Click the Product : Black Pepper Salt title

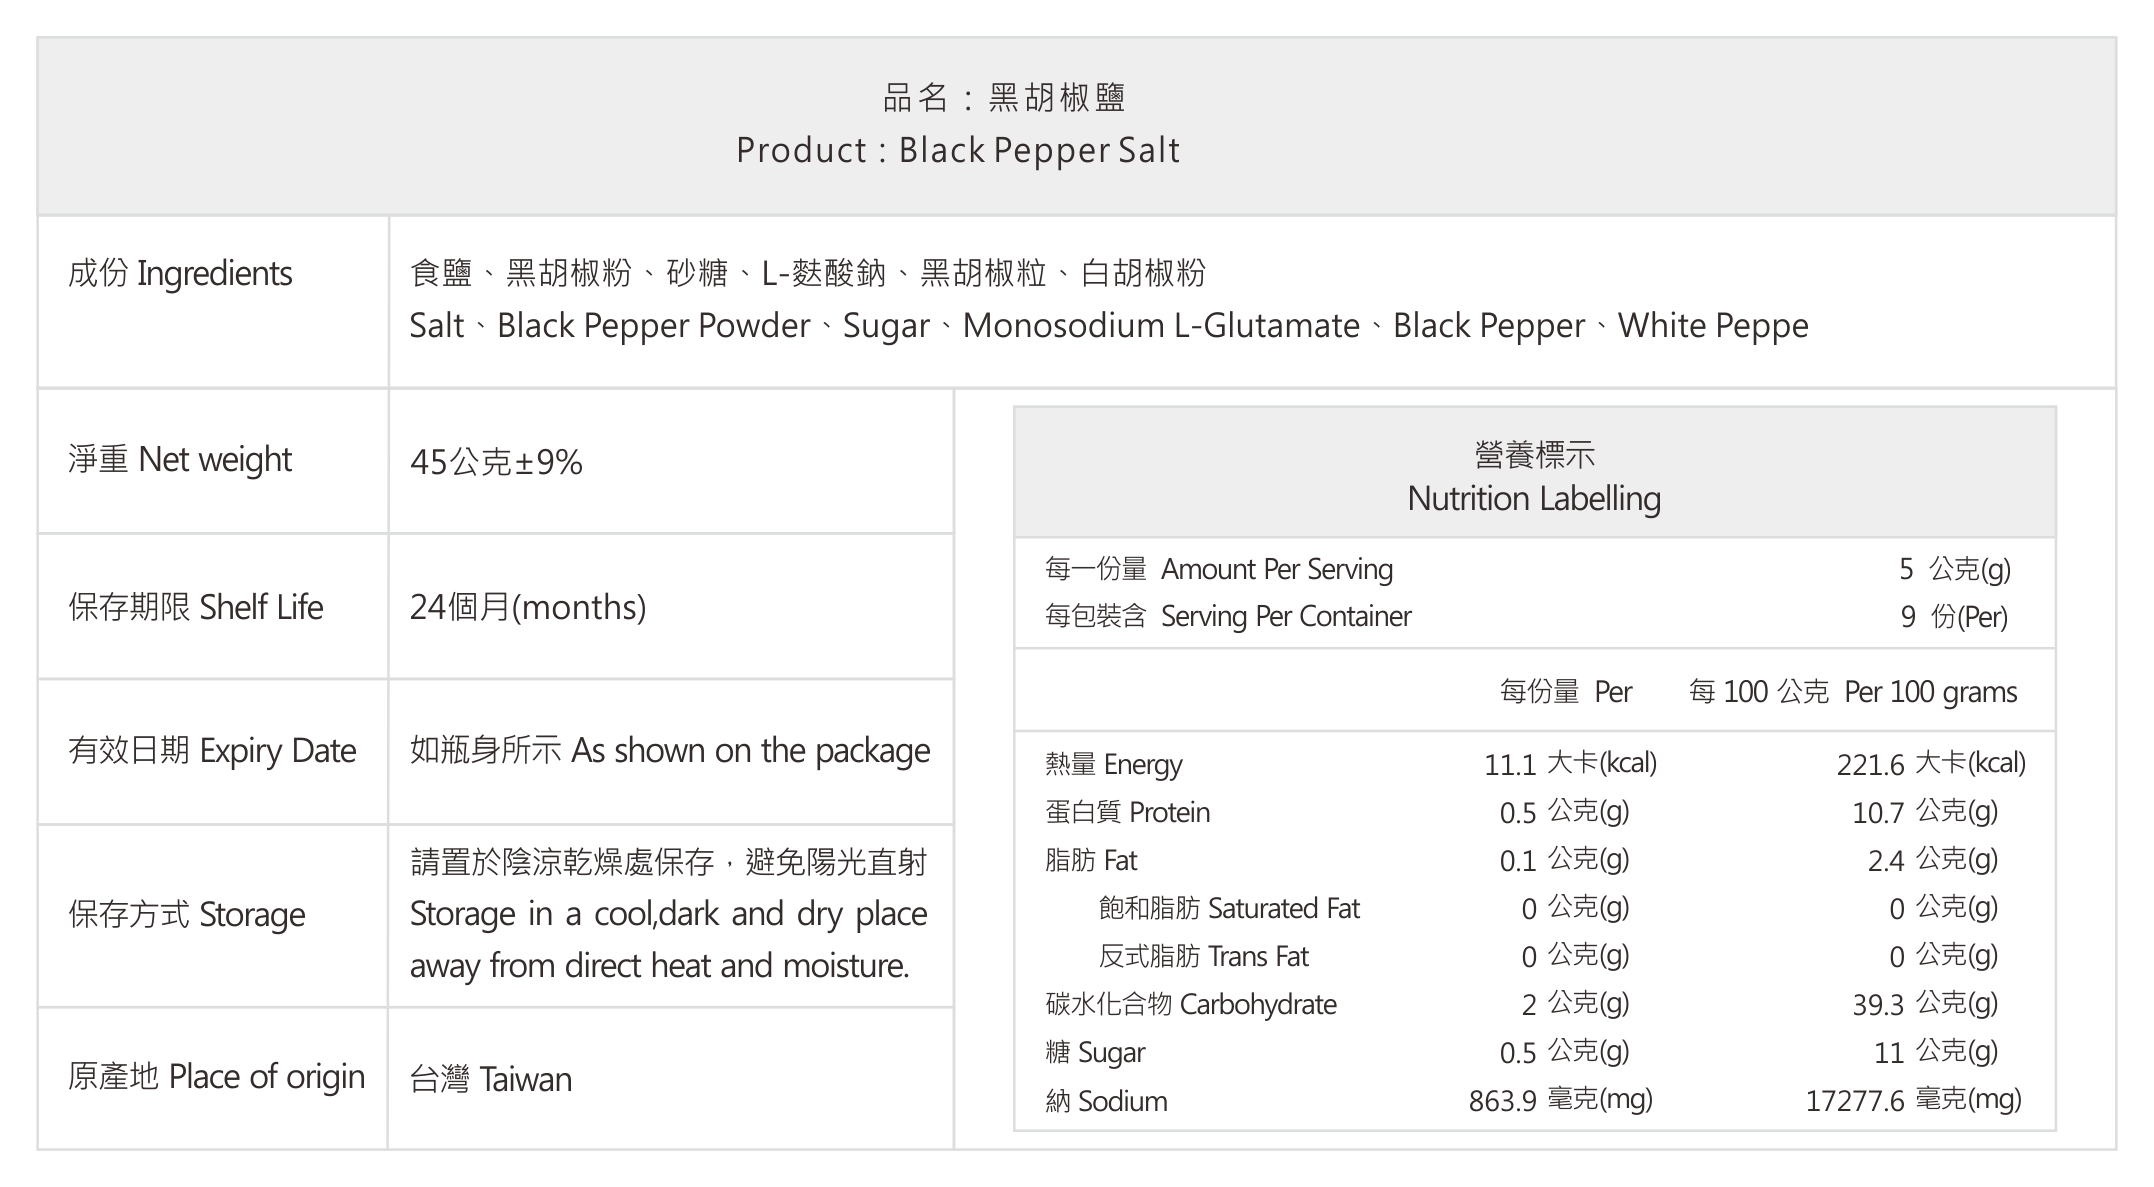click(958, 150)
